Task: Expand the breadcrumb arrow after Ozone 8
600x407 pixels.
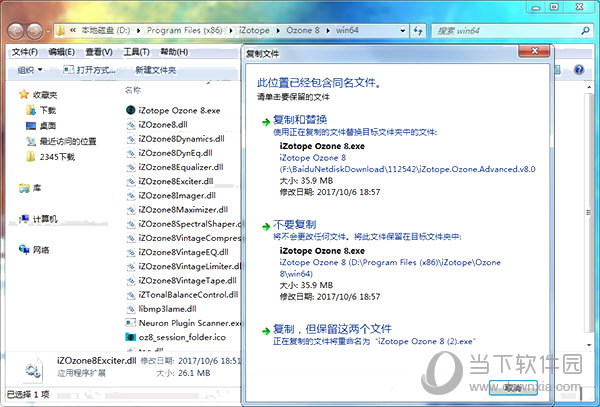Action: (x=328, y=31)
